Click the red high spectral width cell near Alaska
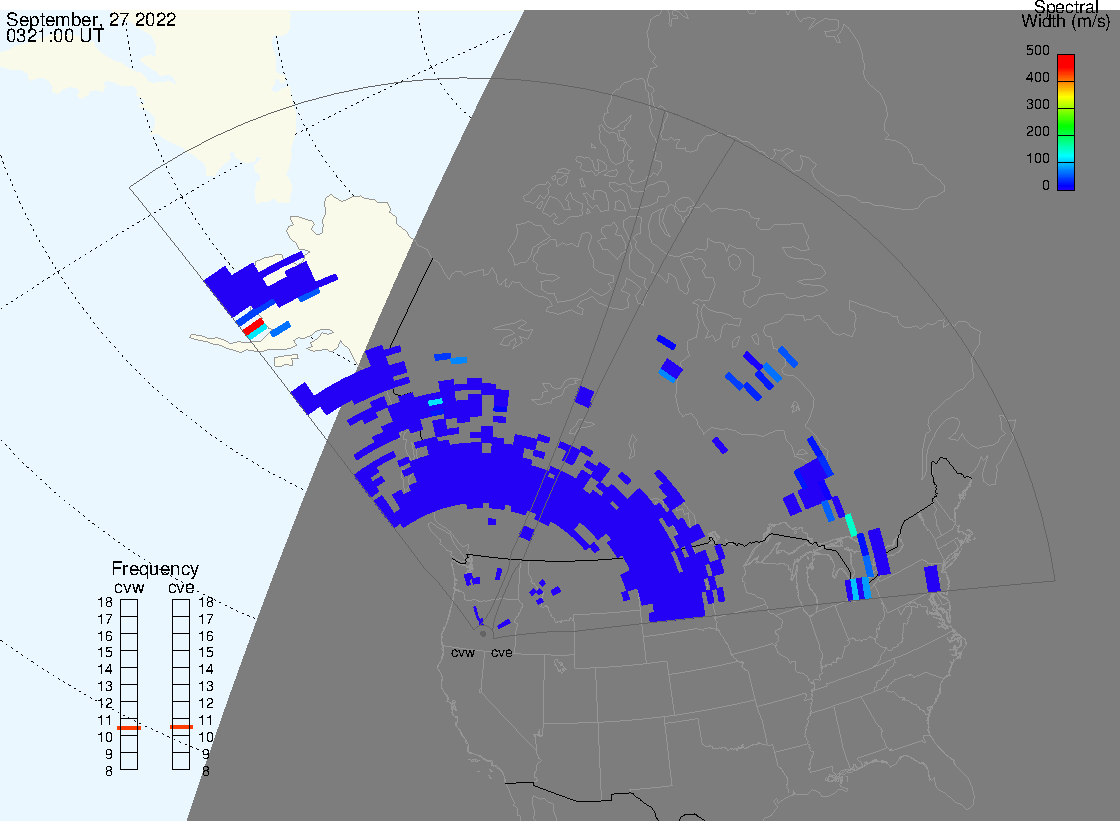 (x=253, y=327)
